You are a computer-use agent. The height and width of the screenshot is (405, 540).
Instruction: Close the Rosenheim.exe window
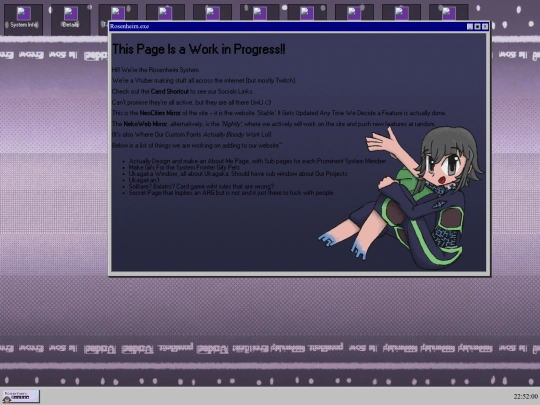click(485, 27)
